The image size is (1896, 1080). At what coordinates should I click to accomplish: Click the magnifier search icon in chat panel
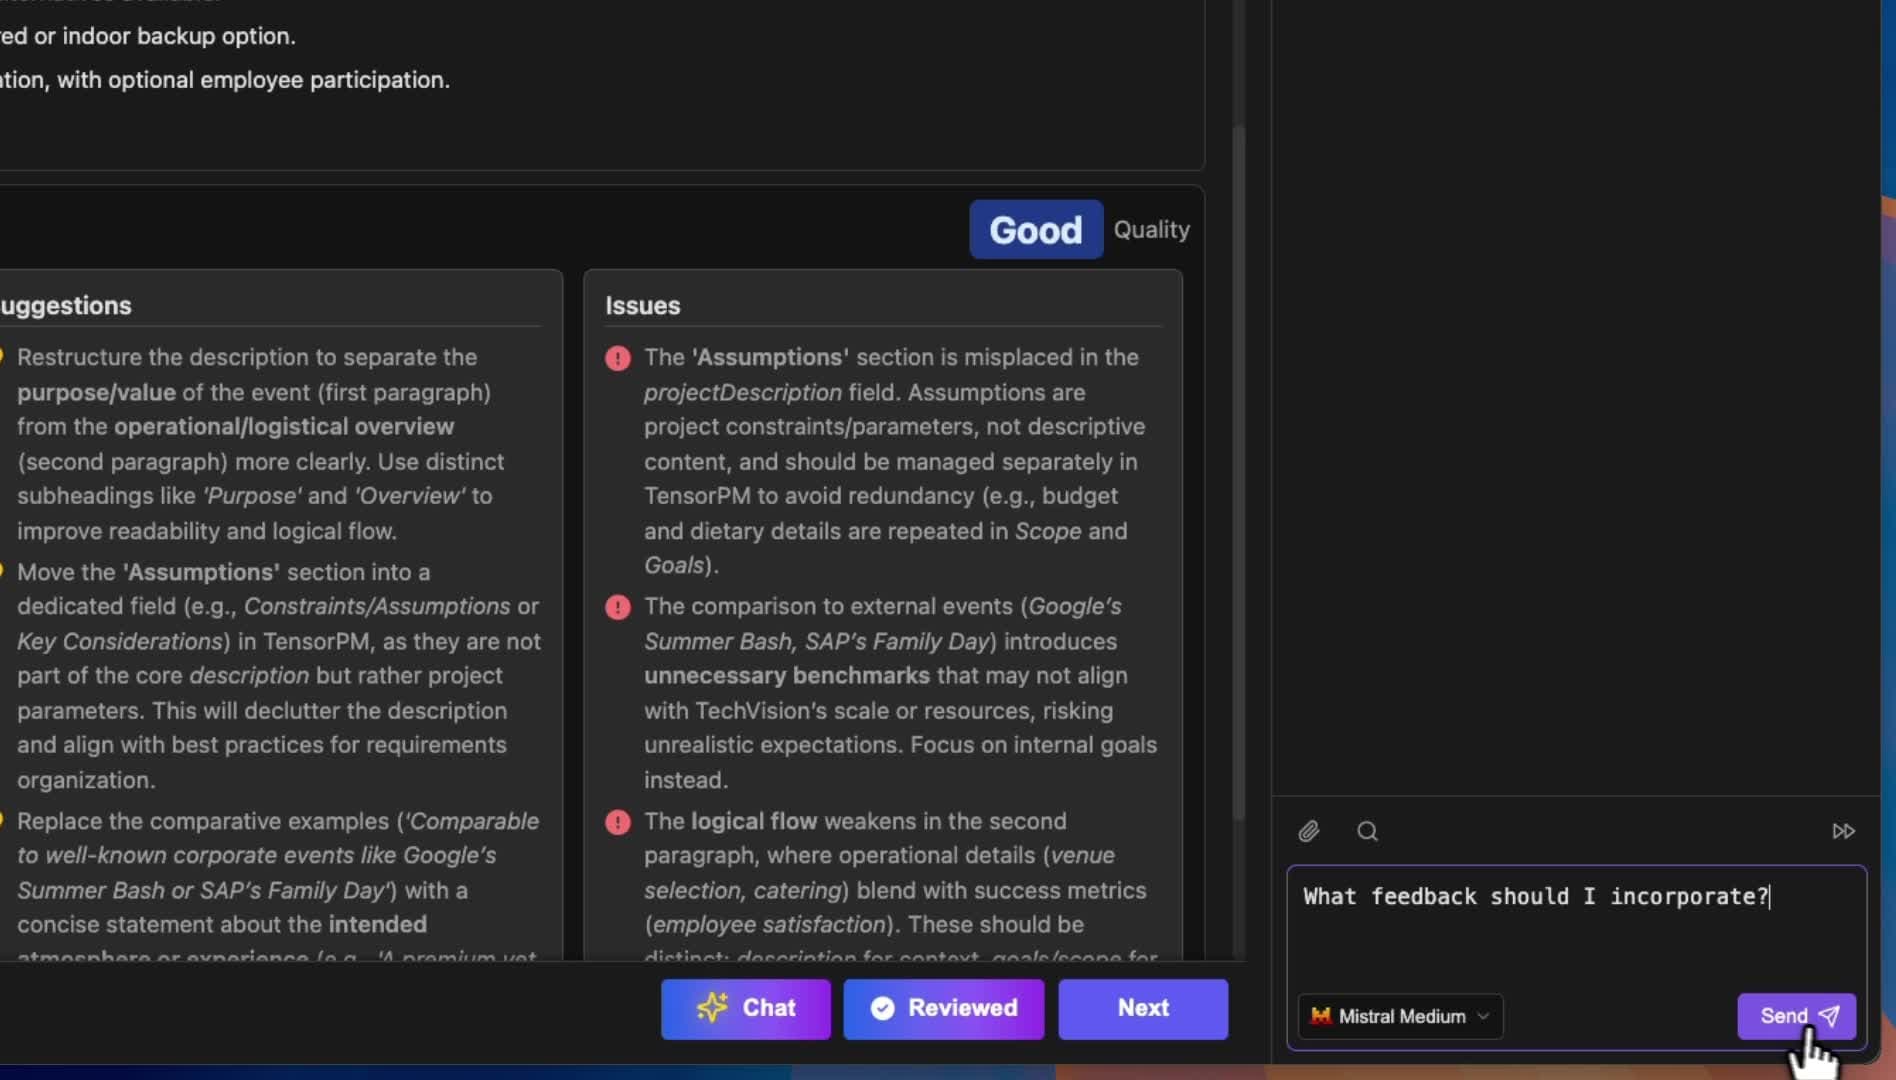coord(1367,831)
